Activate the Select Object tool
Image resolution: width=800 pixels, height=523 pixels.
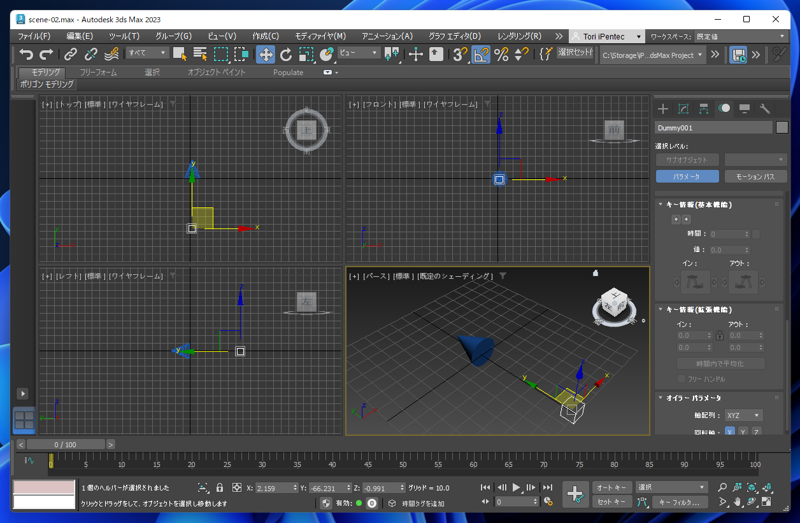pyautogui.click(x=180, y=54)
